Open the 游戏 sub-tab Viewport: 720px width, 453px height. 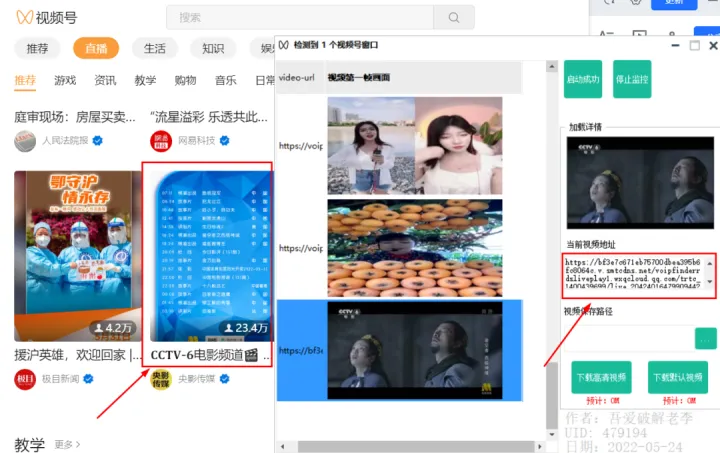point(65,80)
